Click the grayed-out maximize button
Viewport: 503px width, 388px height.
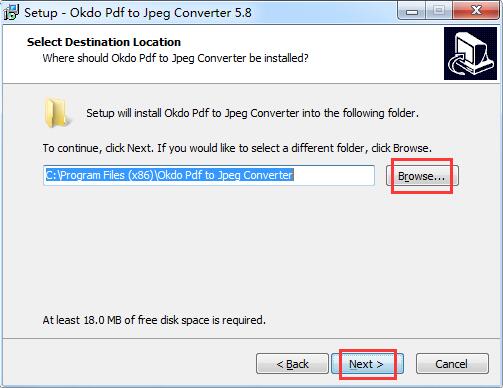[x=439, y=11]
